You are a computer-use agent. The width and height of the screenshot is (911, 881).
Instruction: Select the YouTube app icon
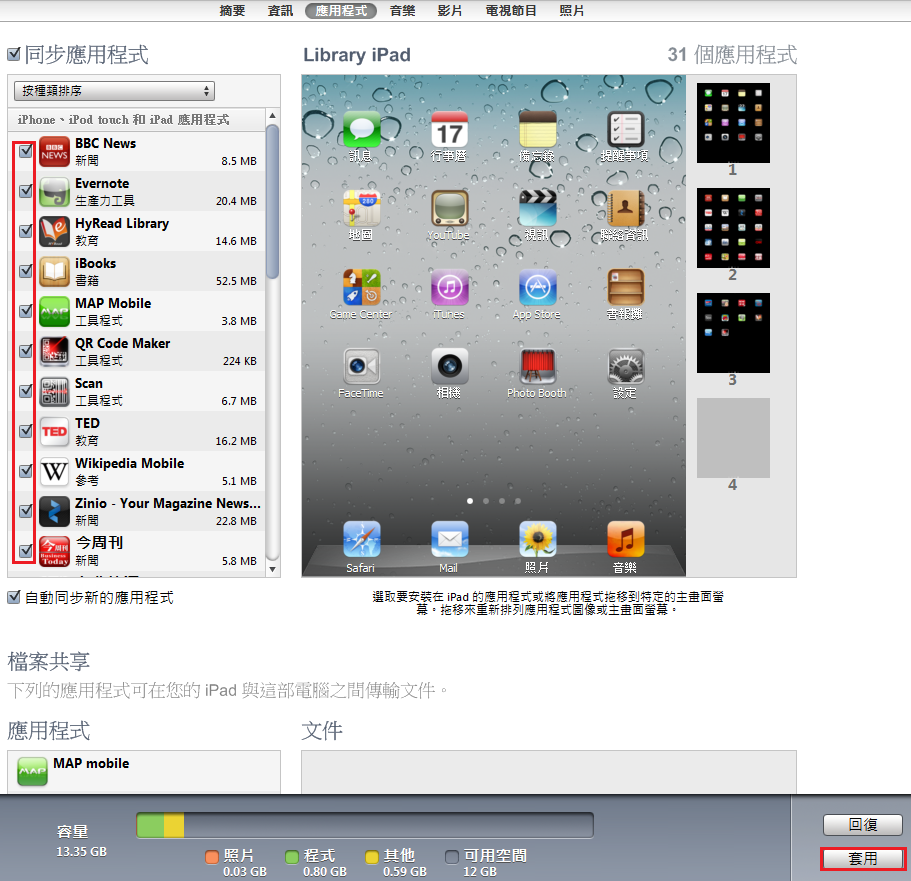(449, 208)
